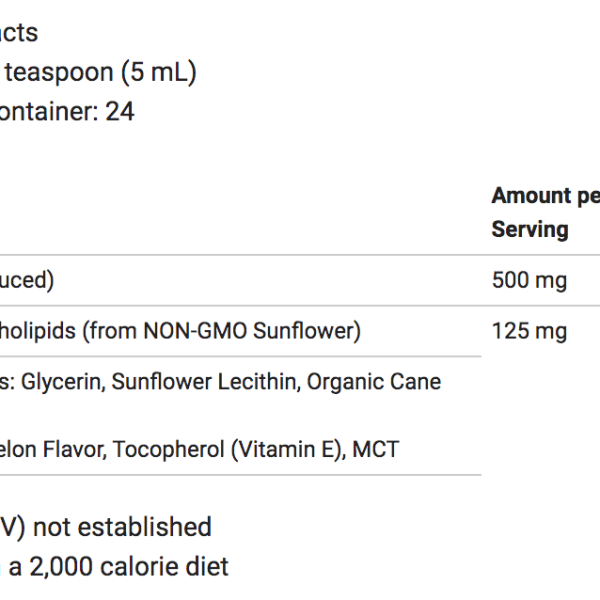Click the container count '24'
Screen dimensions: 600x600
click(x=120, y=111)
